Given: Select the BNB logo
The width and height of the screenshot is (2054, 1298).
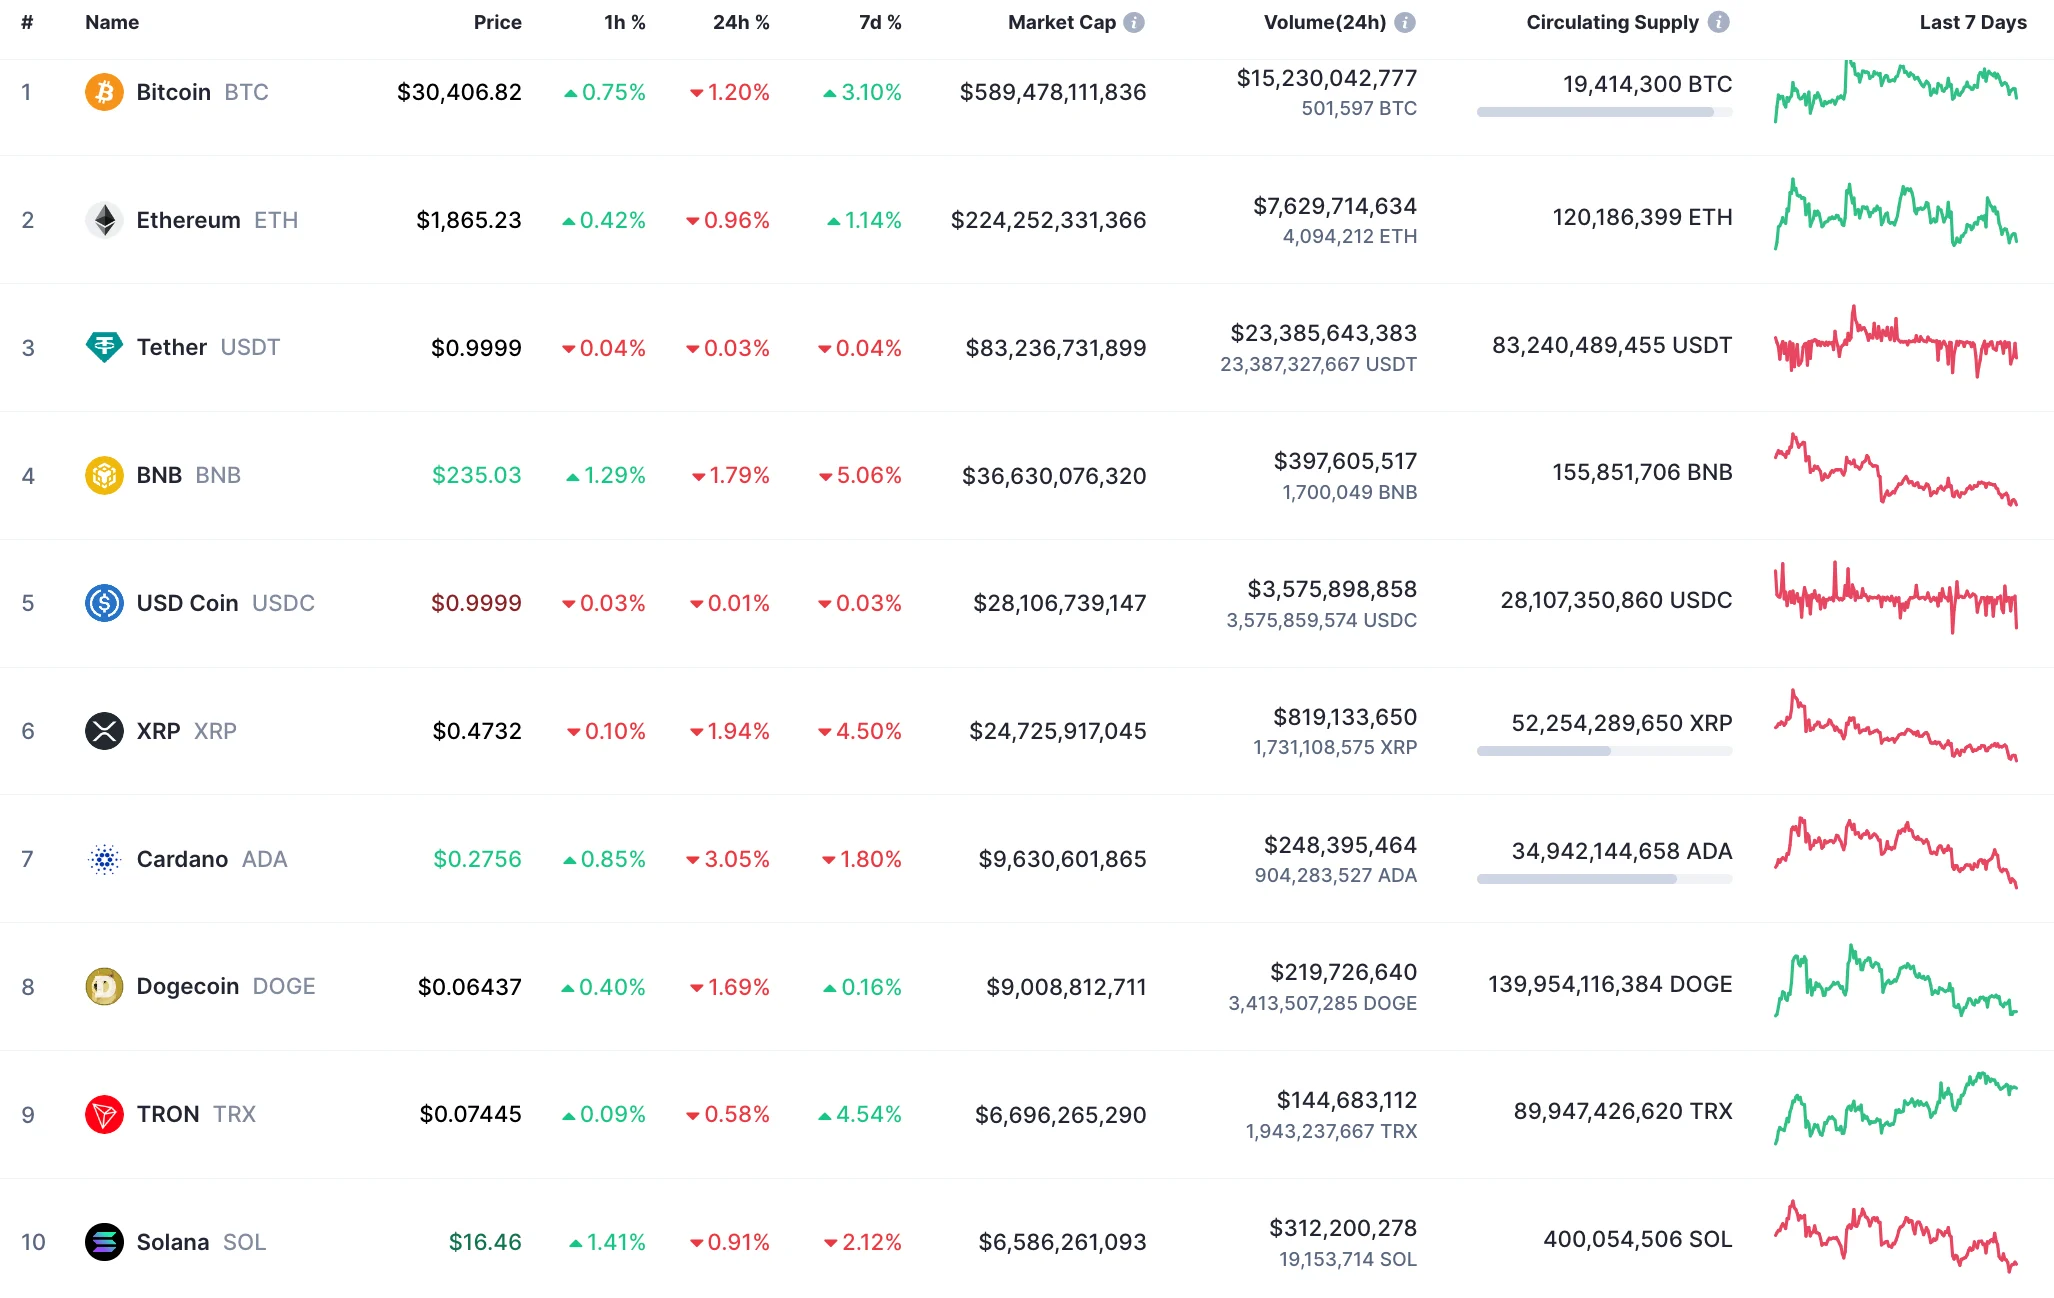Looking at the screenshot, I should point(104,475).
